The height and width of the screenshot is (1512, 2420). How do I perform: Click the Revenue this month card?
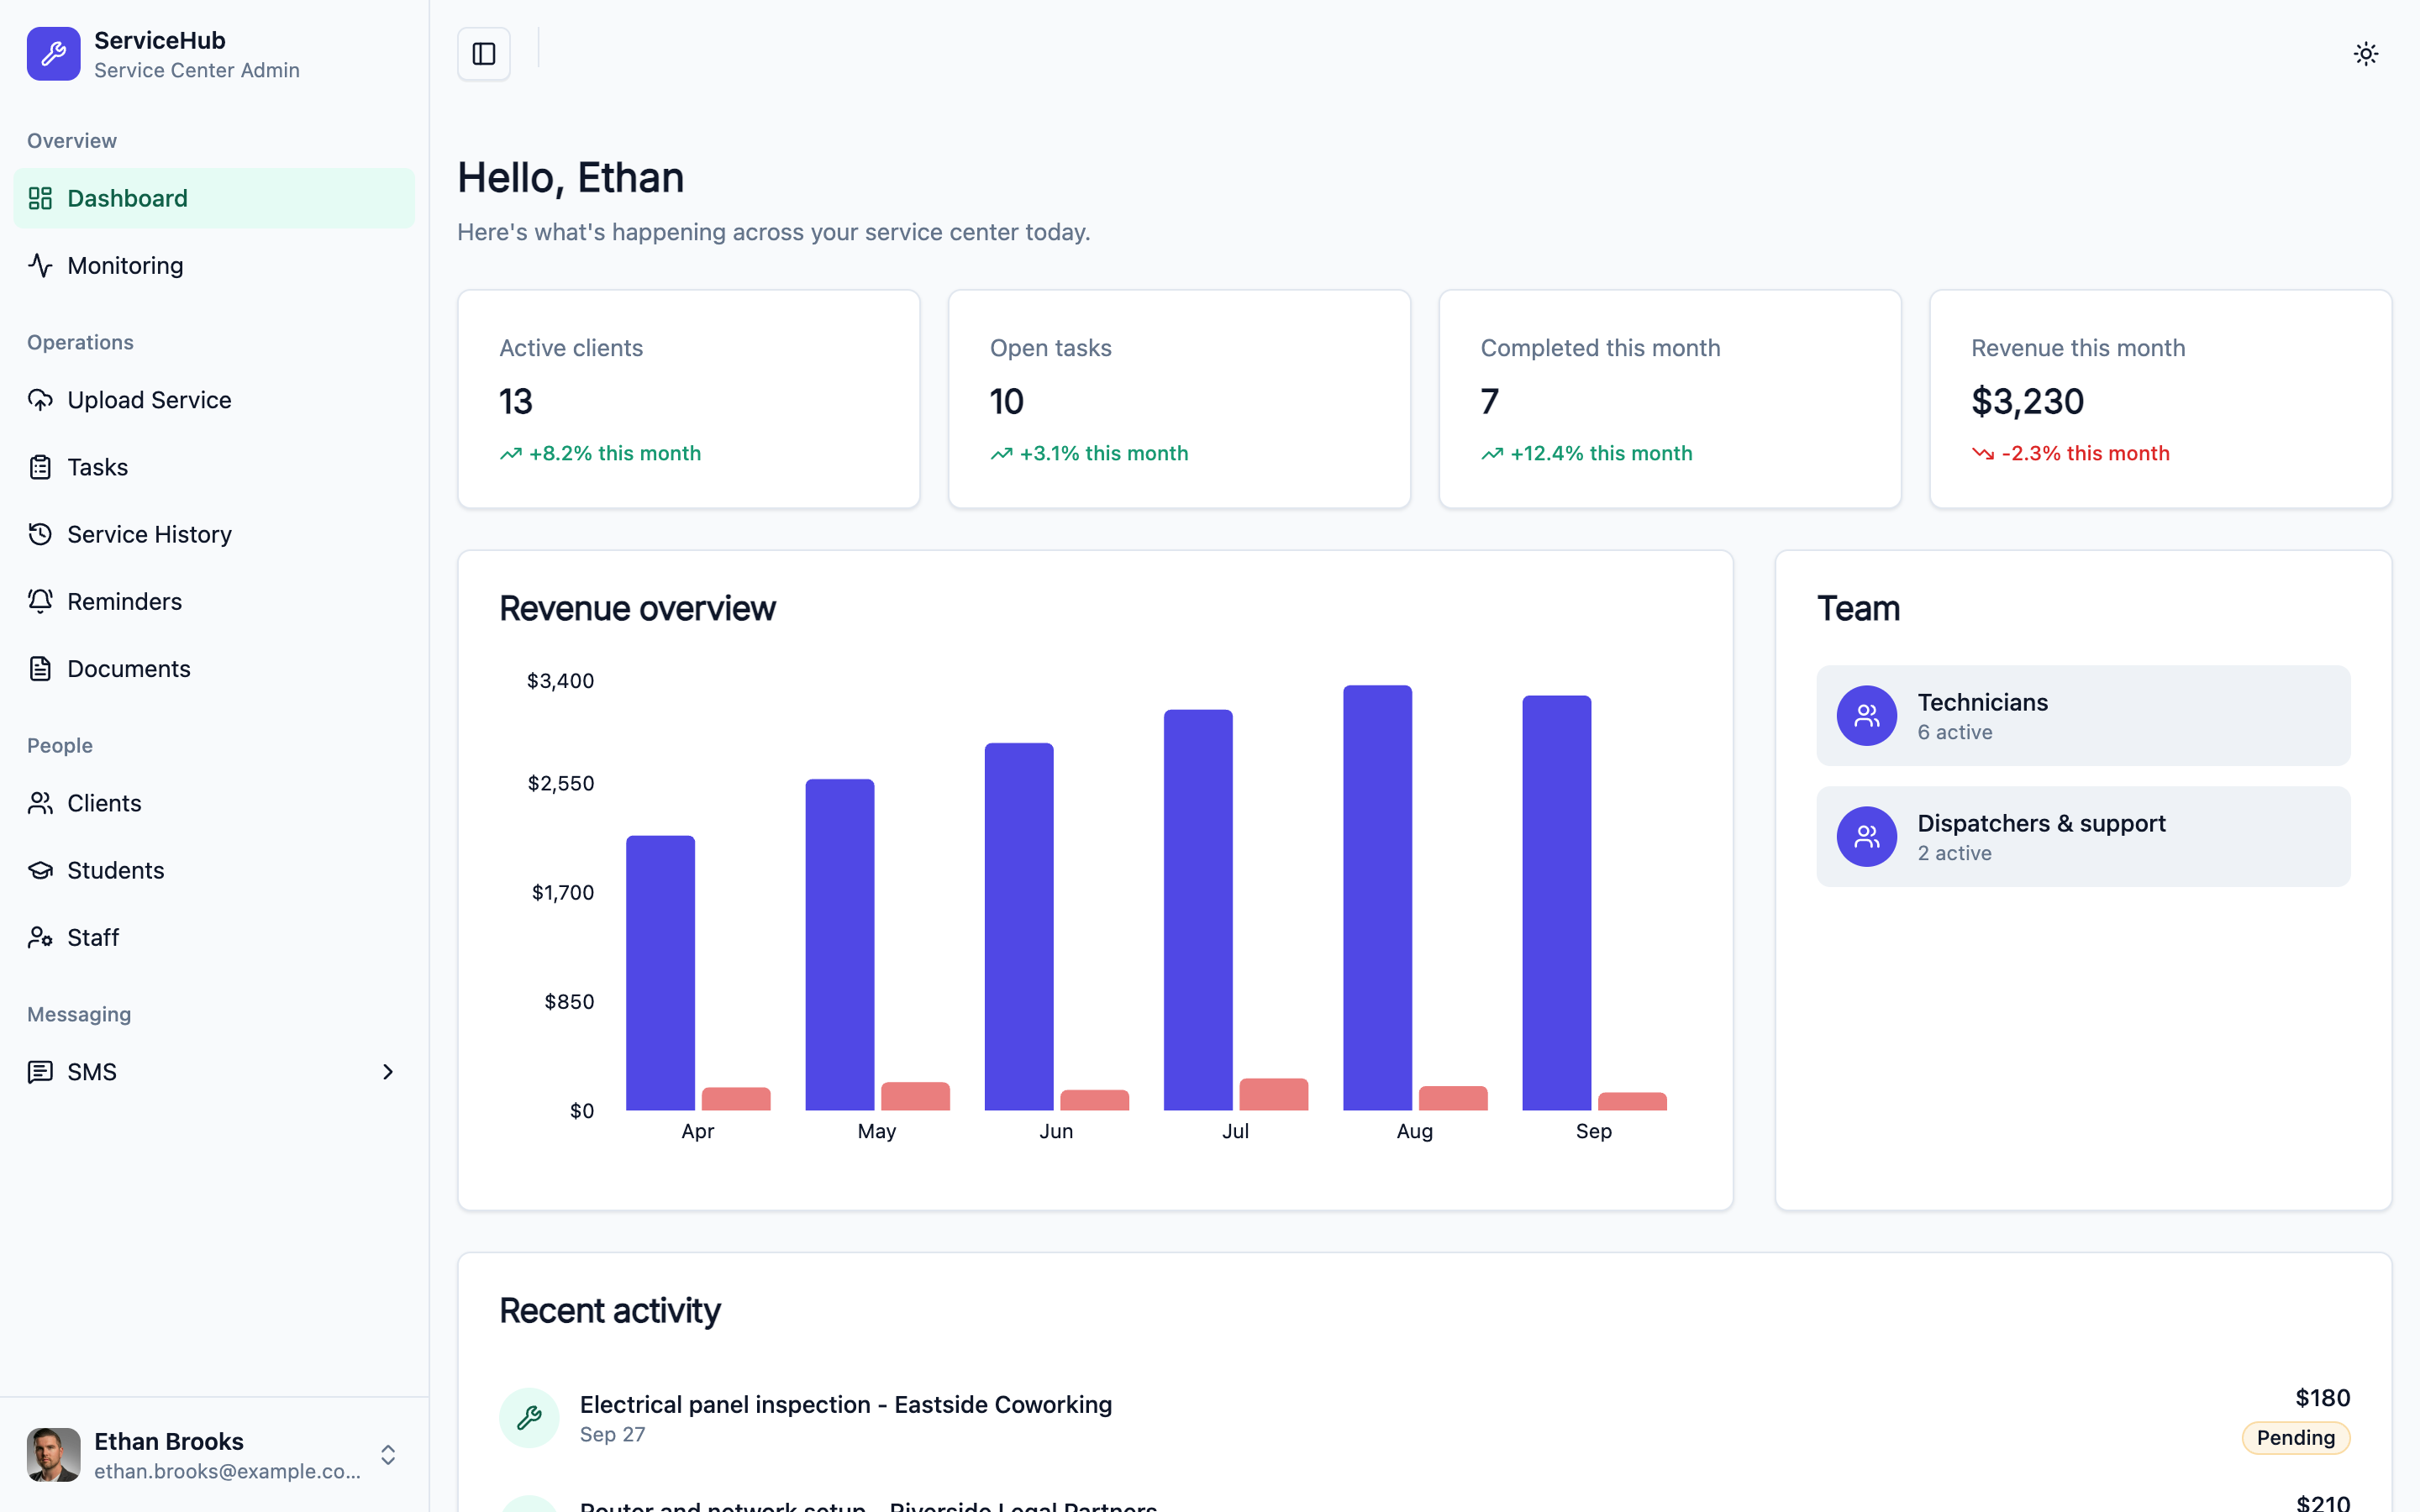click(x=2160, y=399)
